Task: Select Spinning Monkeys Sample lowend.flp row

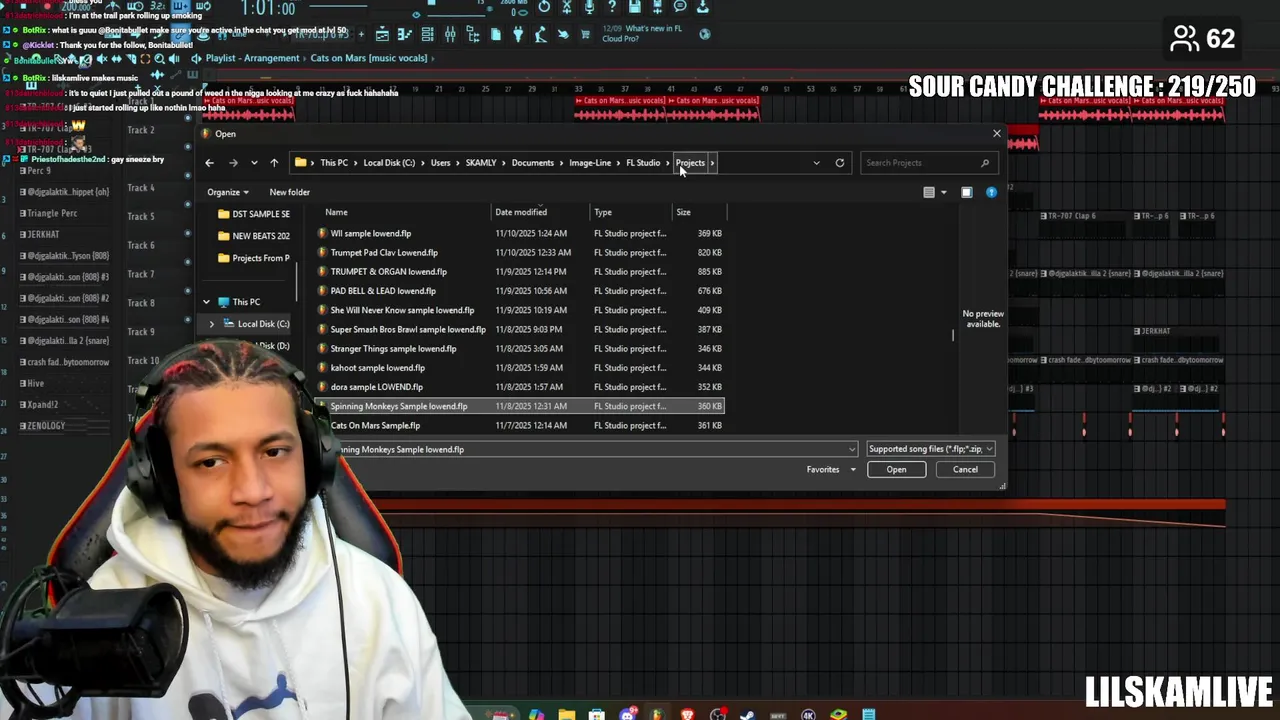Action: [x=519, y=406]
